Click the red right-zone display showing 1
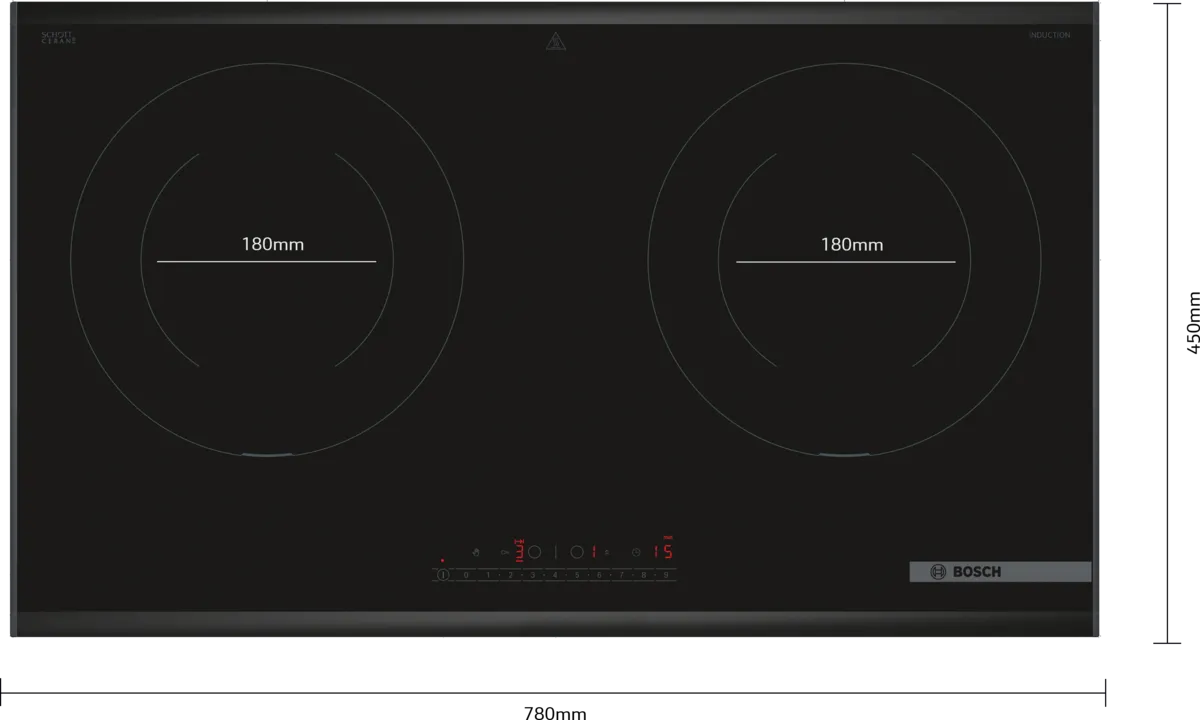 [594, 552]
